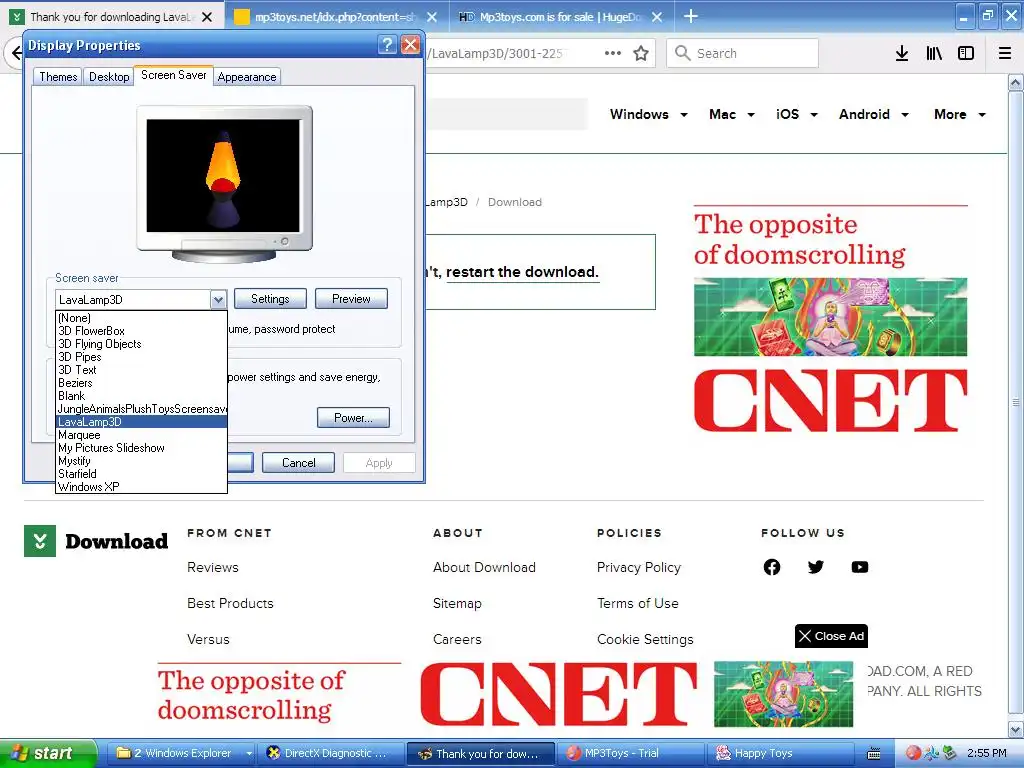Screen dimensions: 1024x768
Task: Click Firefox downloads arrow icon
Action: (x=902, y=54)
